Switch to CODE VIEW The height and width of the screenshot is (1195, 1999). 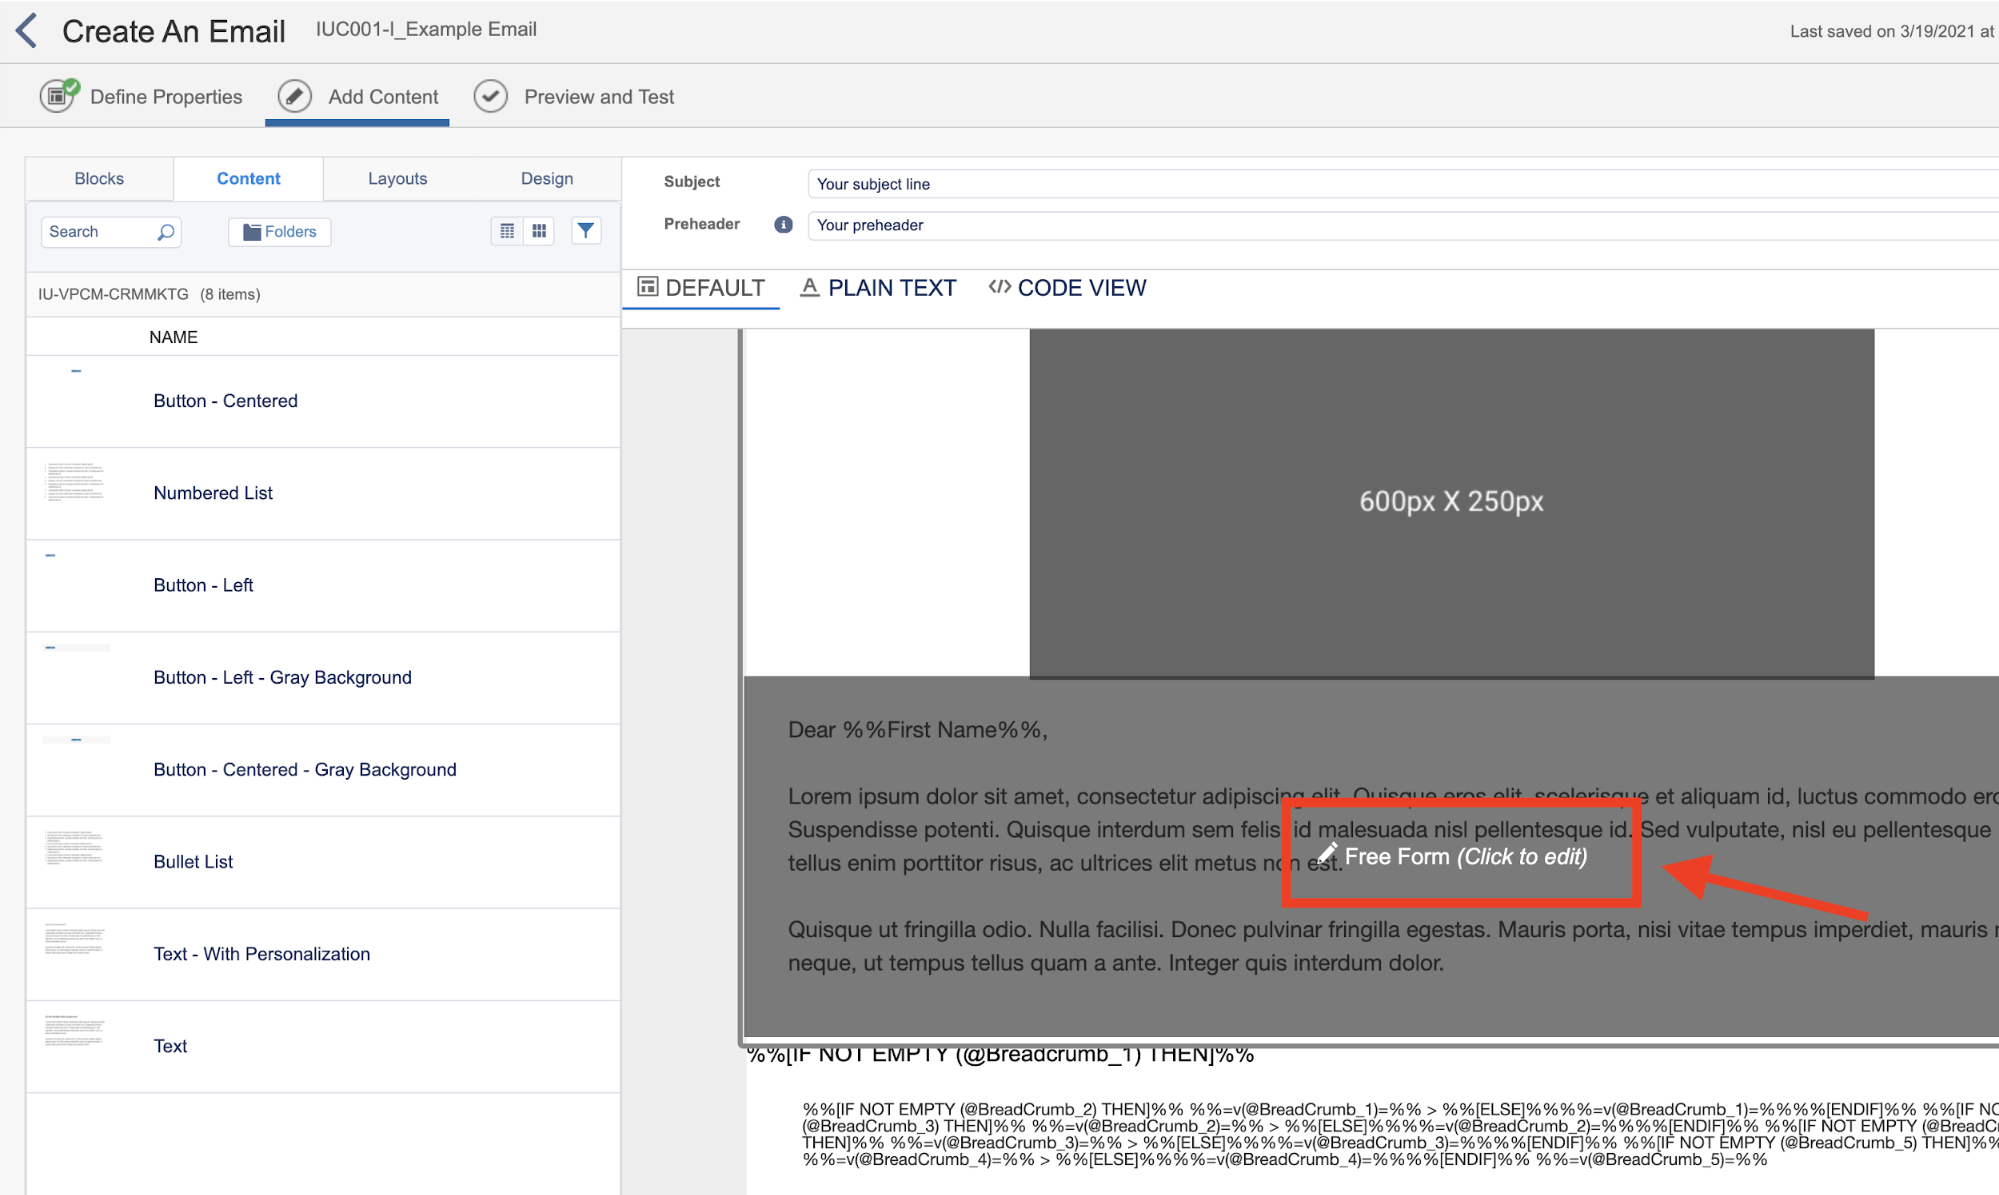click(x=1067, y=288)
